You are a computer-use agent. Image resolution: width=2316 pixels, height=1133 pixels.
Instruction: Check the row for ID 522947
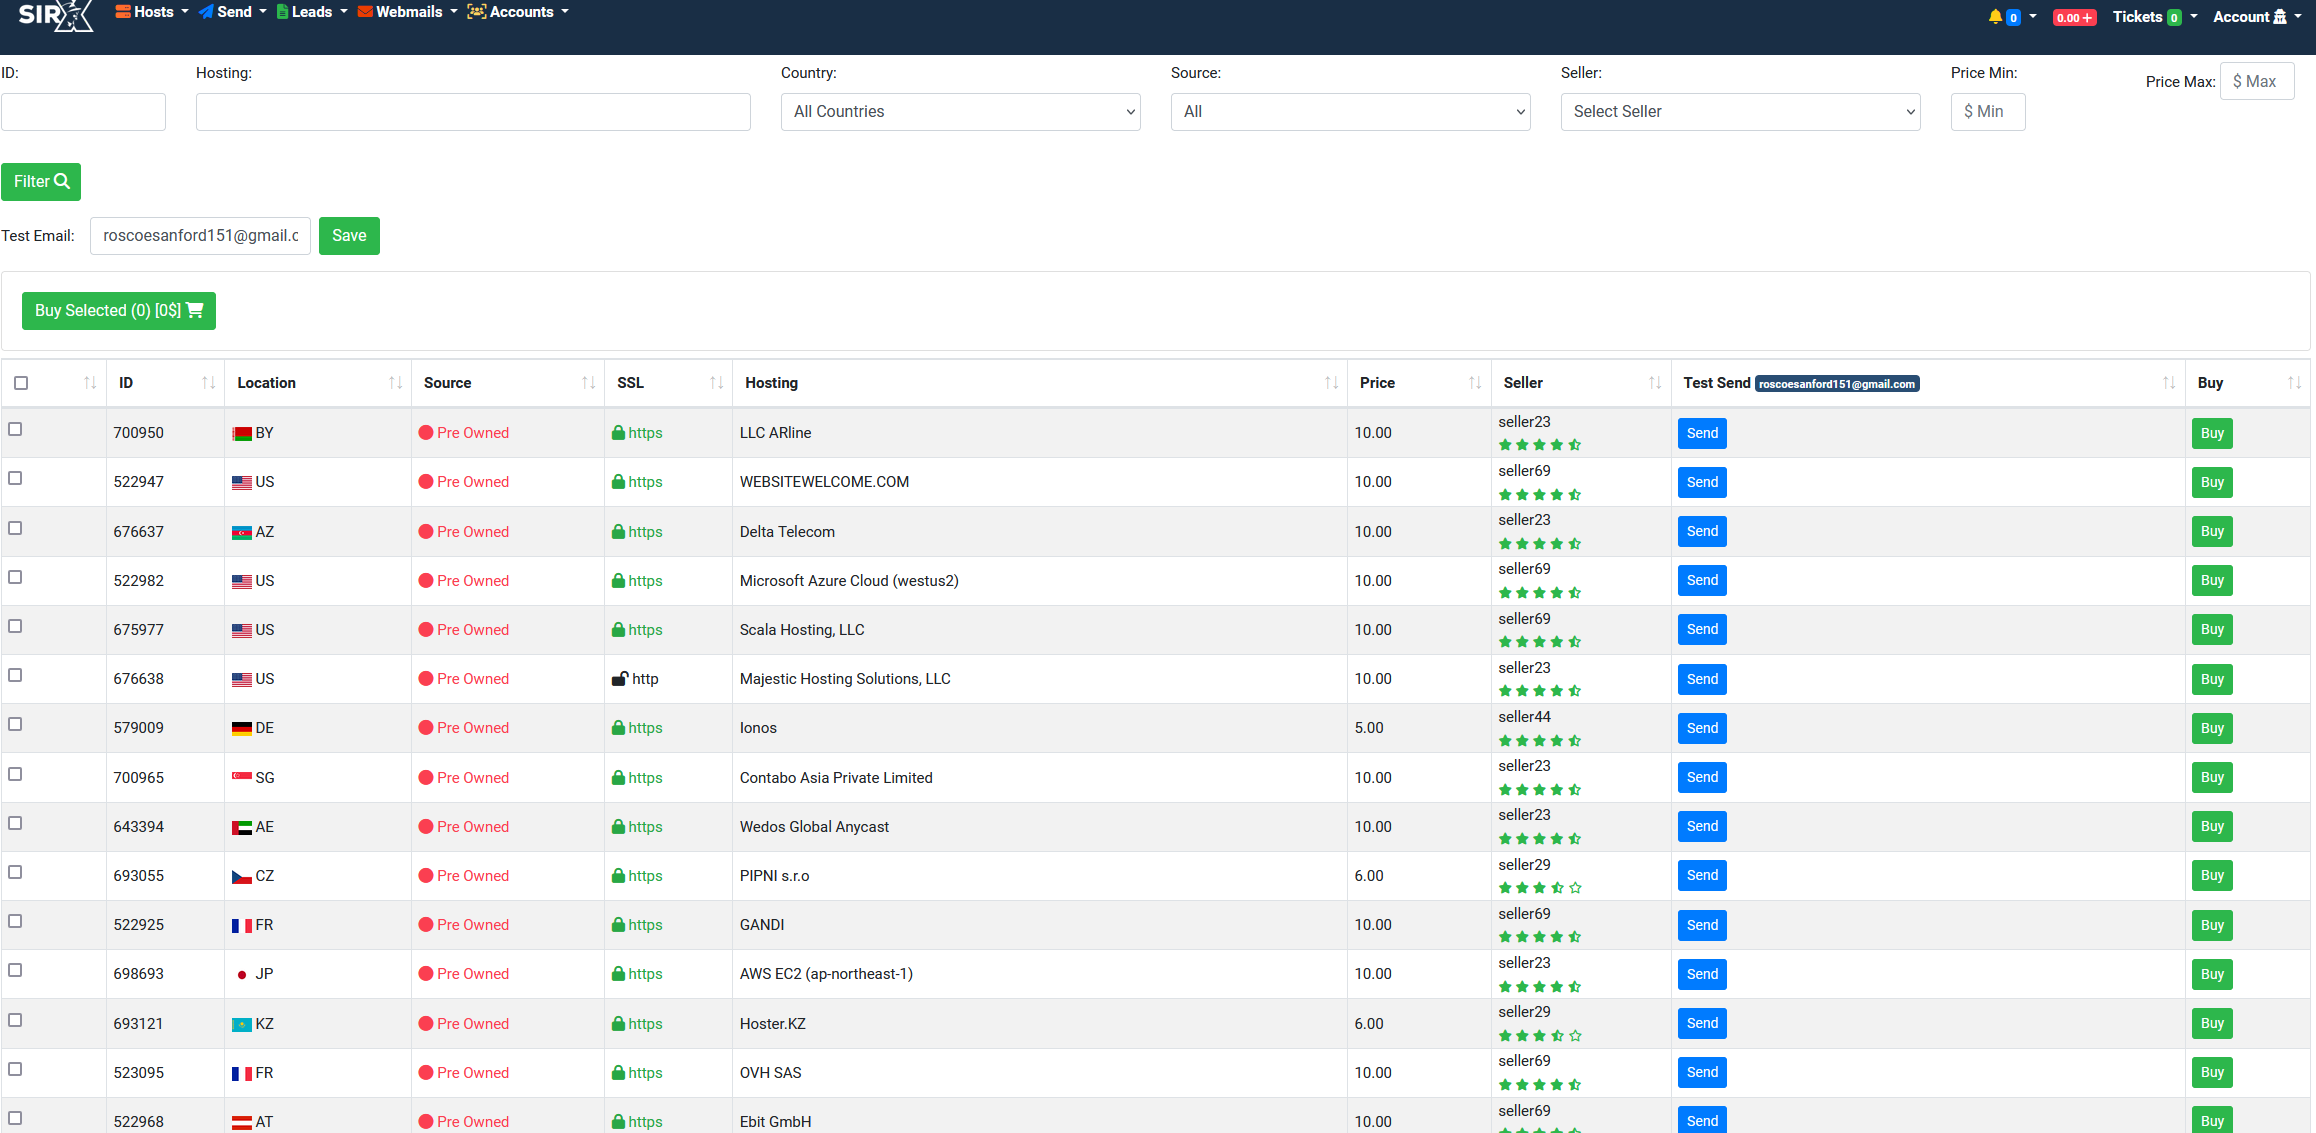click(x=15, y=478)
